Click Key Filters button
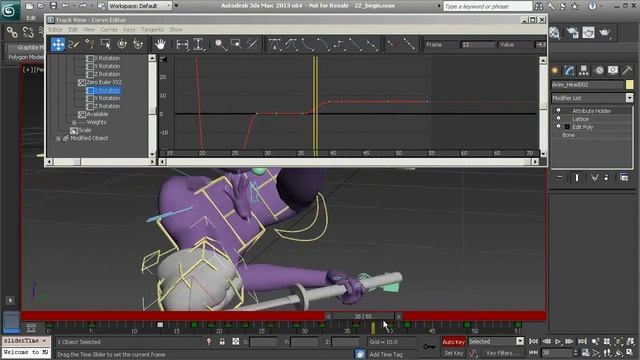This screenshot has height=360, width=640. 502,353
